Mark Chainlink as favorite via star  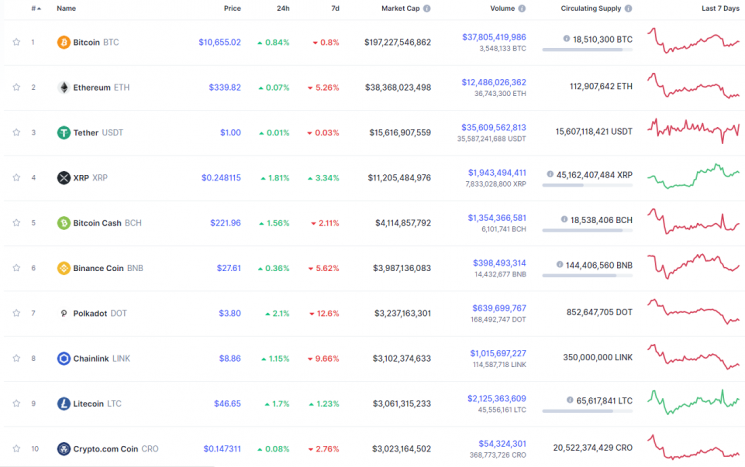(x=16, y=358)
